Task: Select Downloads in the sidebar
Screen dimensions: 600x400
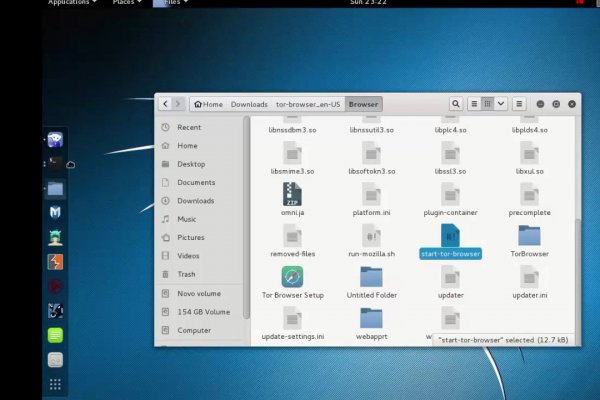Action: (x=196, y=201)
